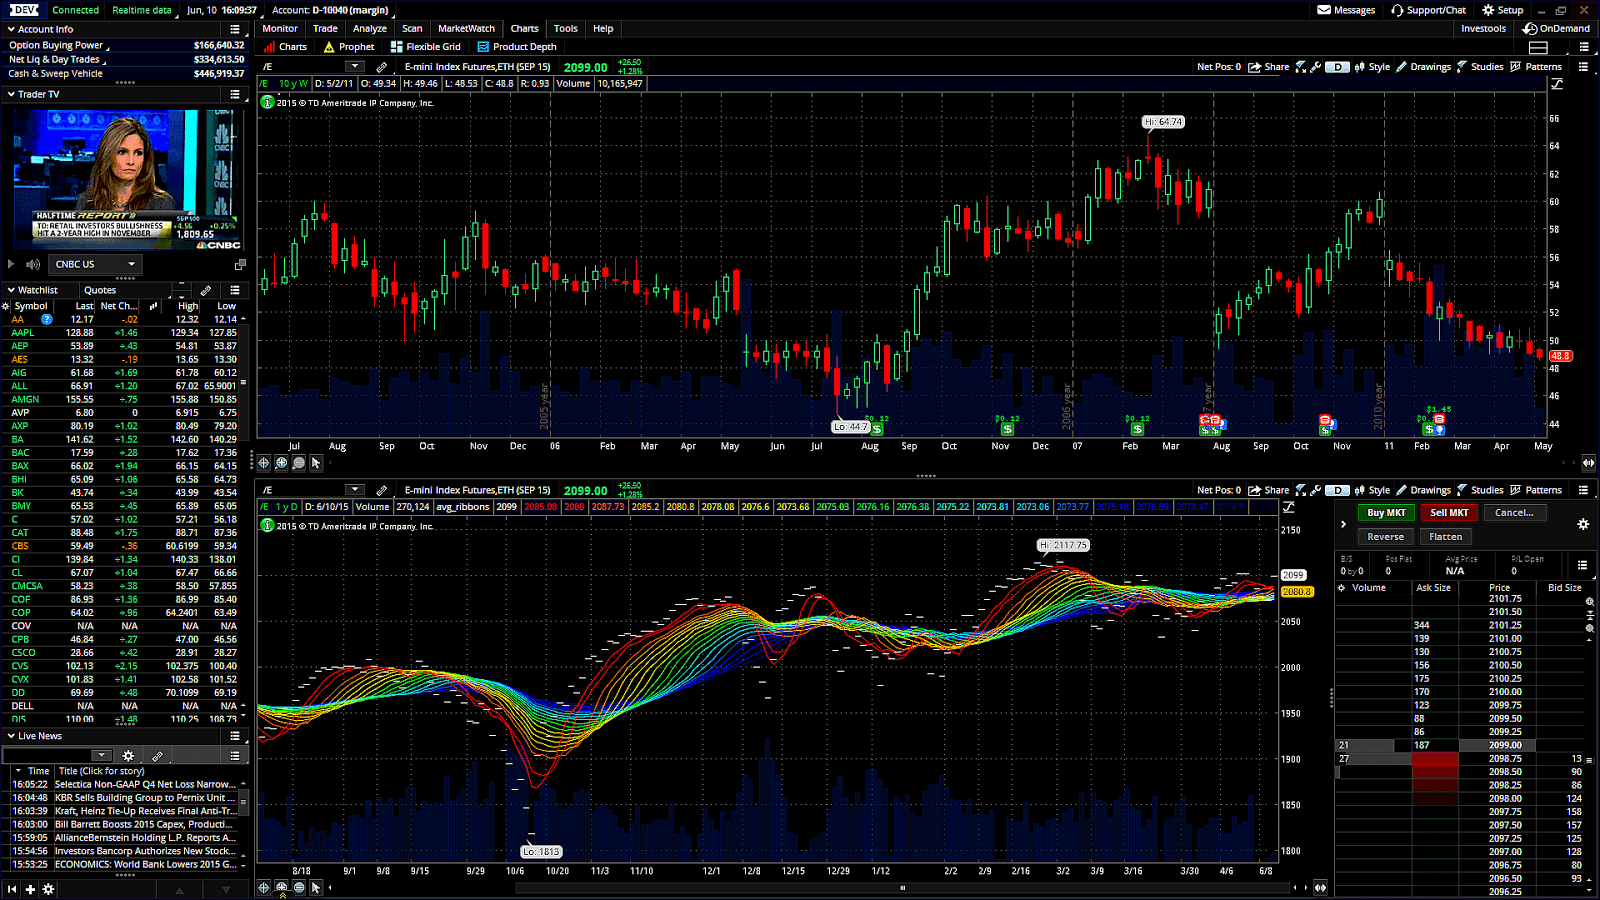Collapse the Watchlist gadget
The height and width of the screenshot is (900, 1600).
tap(11, 290)
